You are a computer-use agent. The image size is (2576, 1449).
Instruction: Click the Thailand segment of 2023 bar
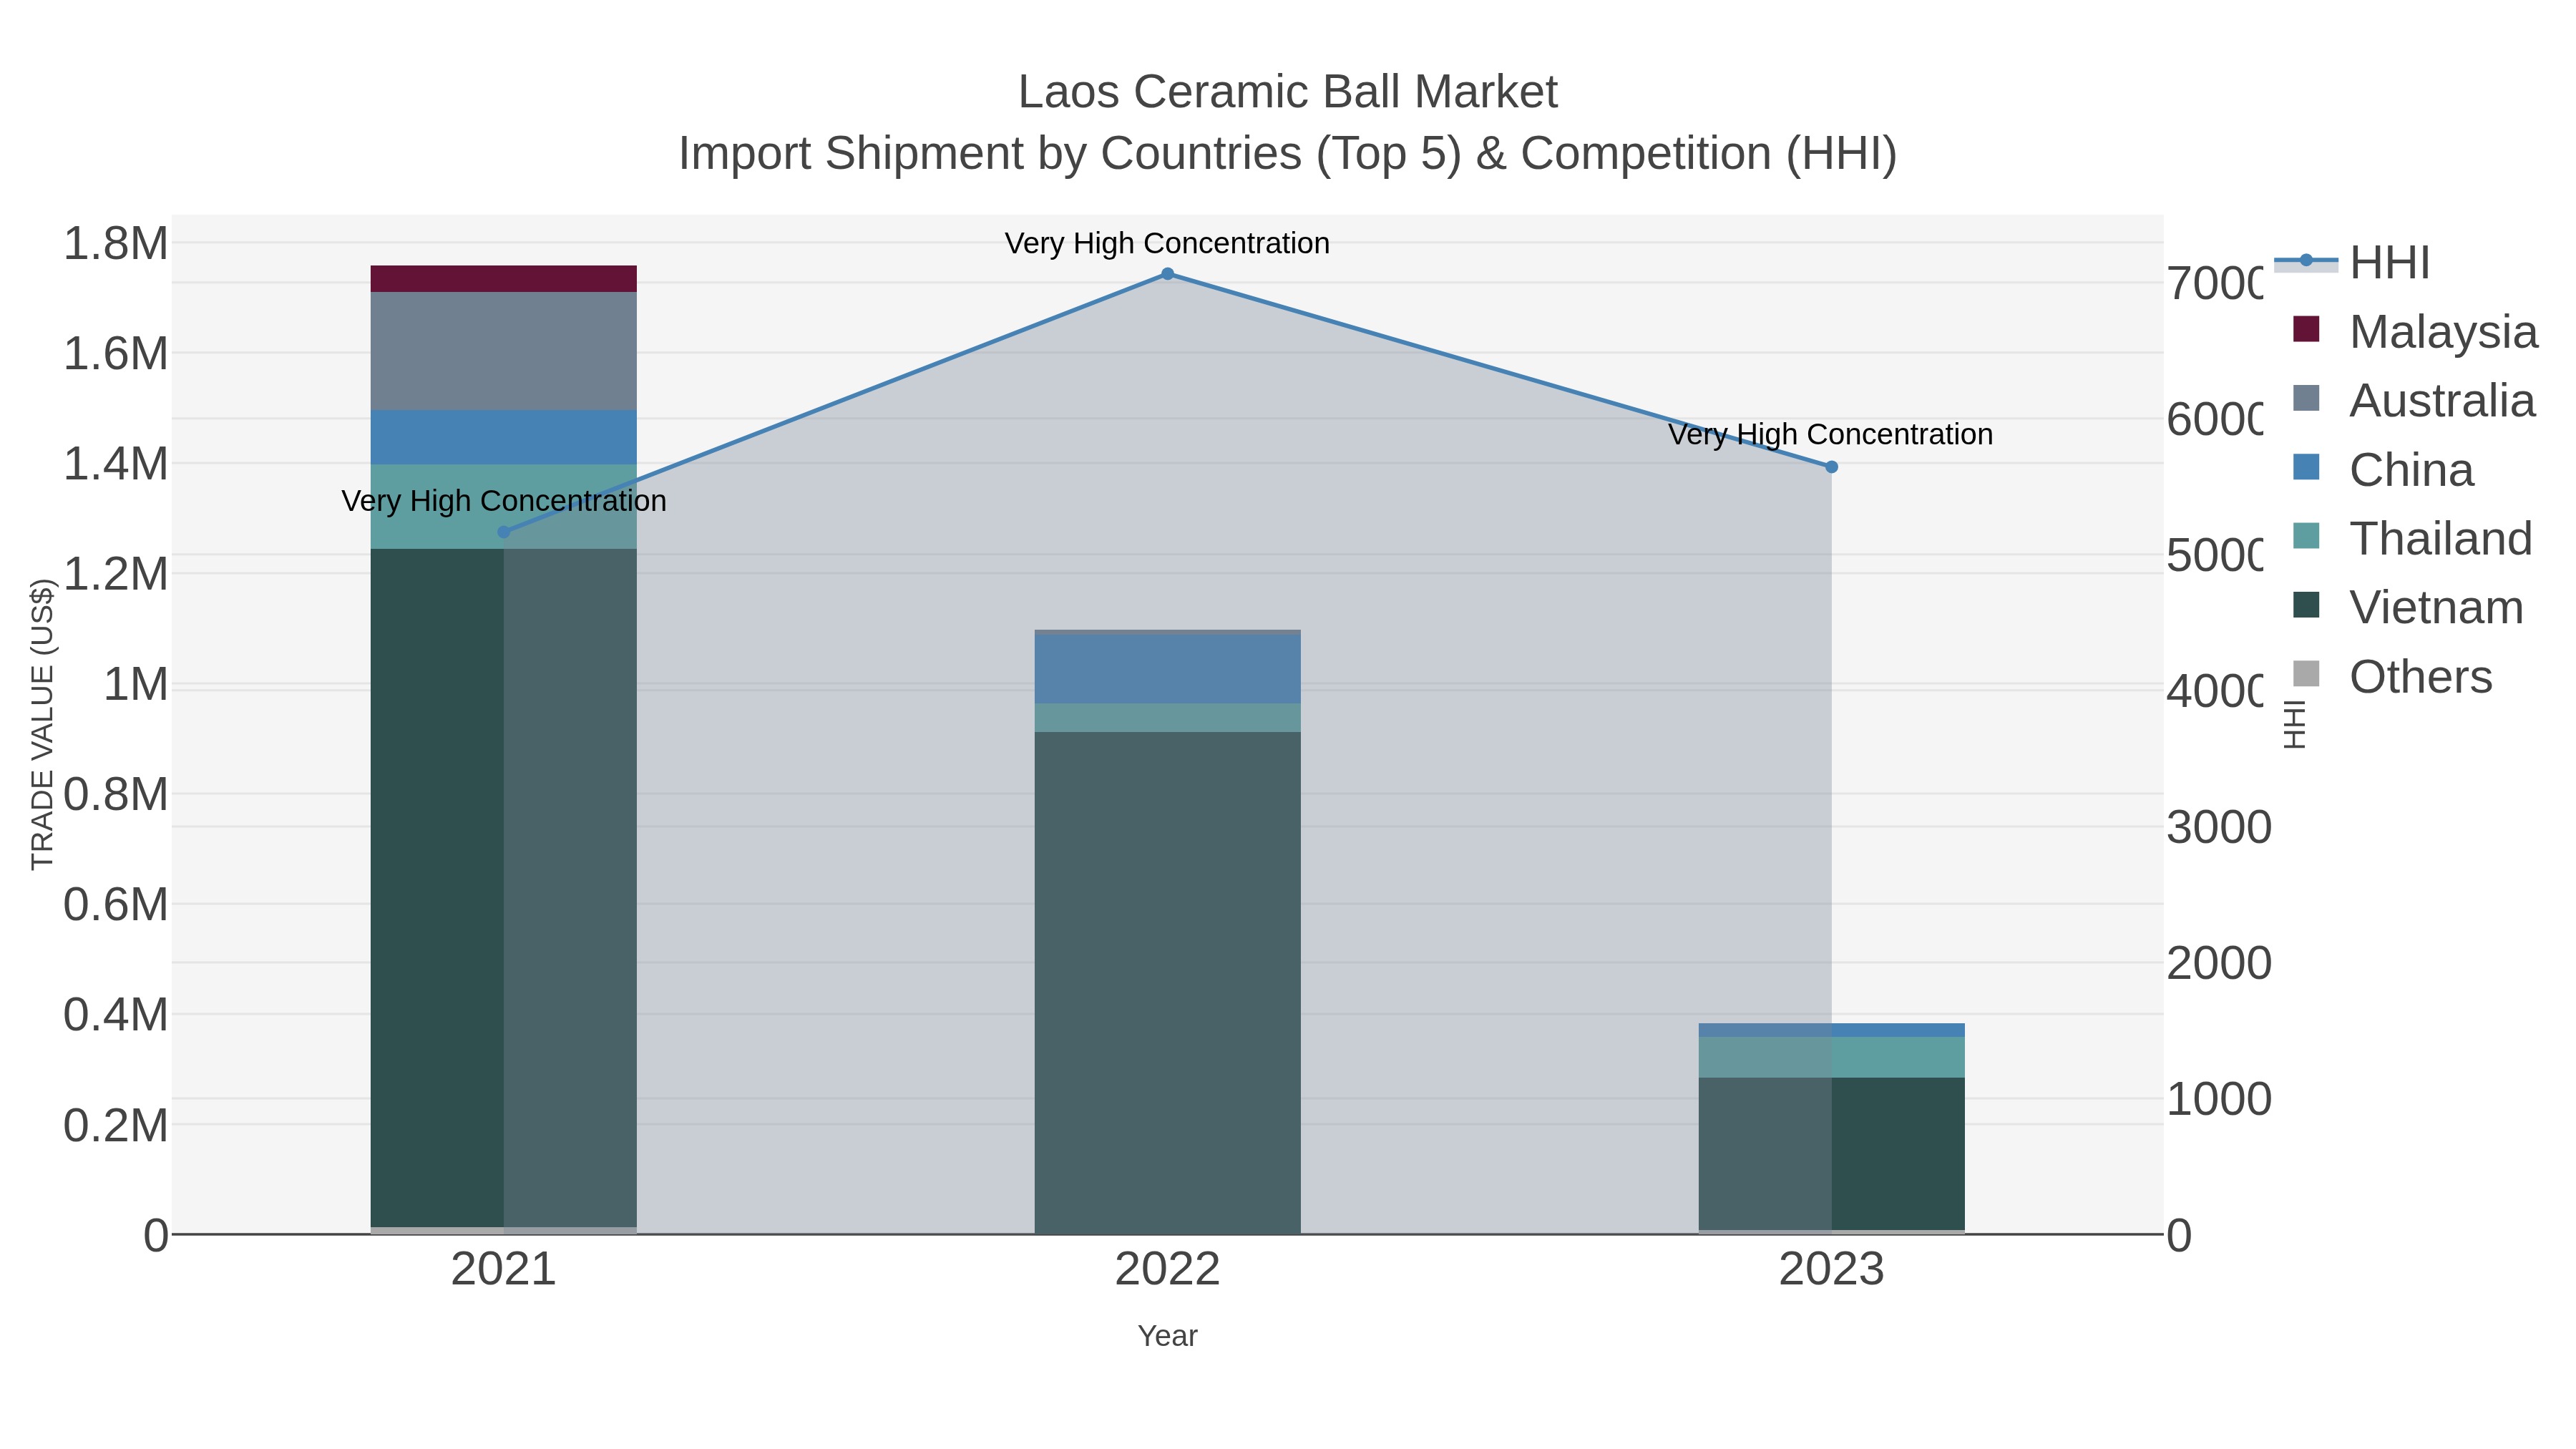tap(1831, 1057)
